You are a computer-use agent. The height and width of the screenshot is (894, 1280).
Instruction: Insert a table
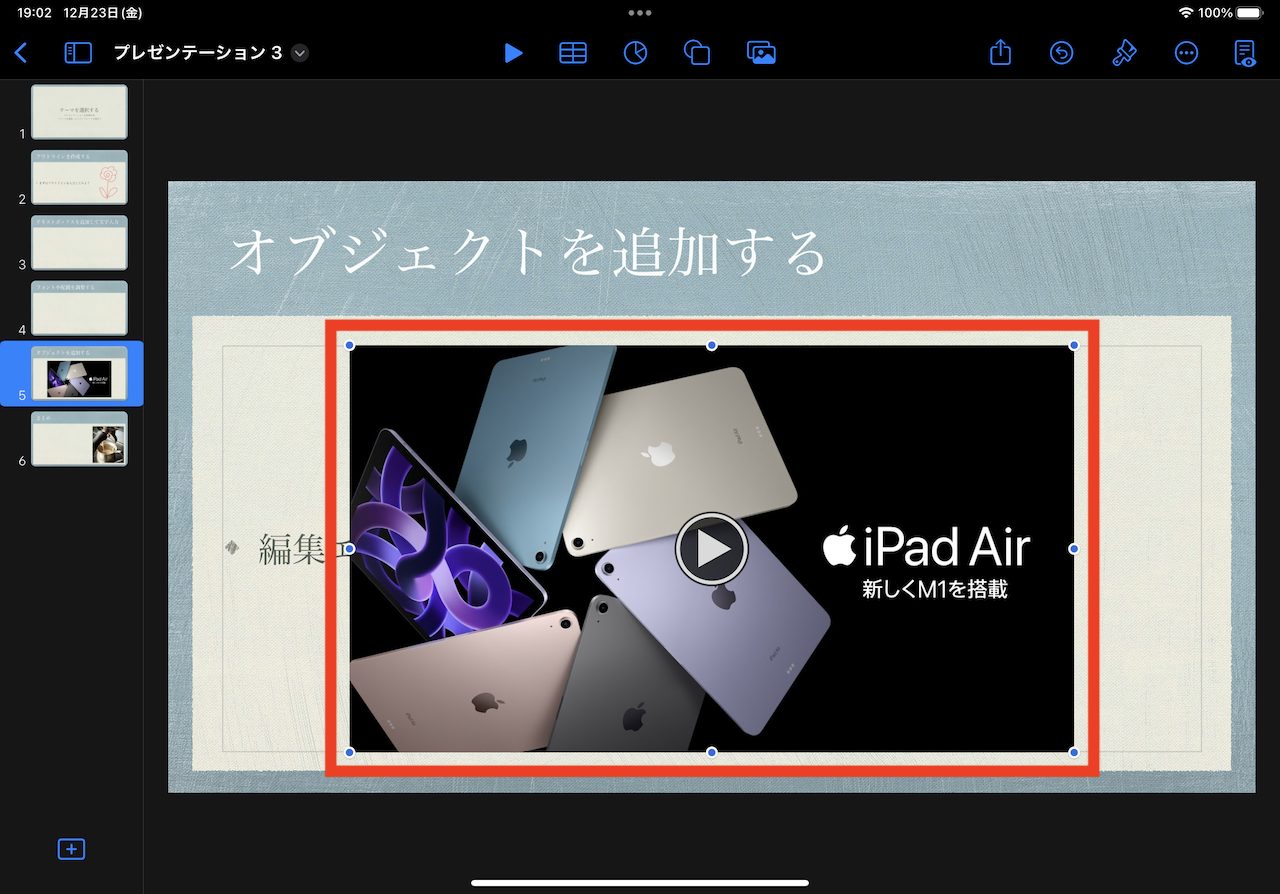point(573,53)
